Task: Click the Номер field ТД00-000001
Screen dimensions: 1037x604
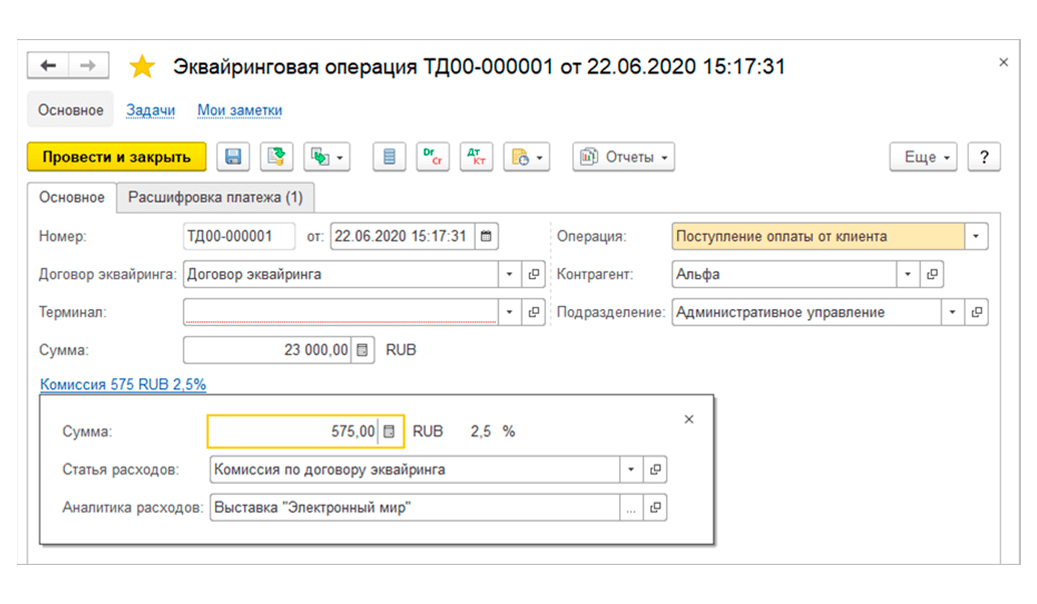Action: pos(239,236)
